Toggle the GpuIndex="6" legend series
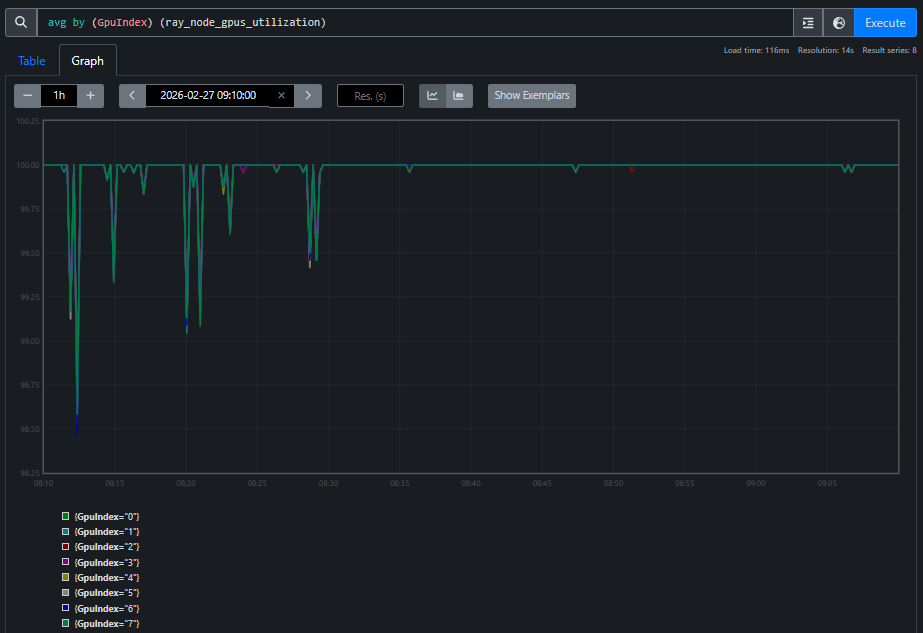The width and height of the screenshot is (923, 633). [x=108, y=608]
